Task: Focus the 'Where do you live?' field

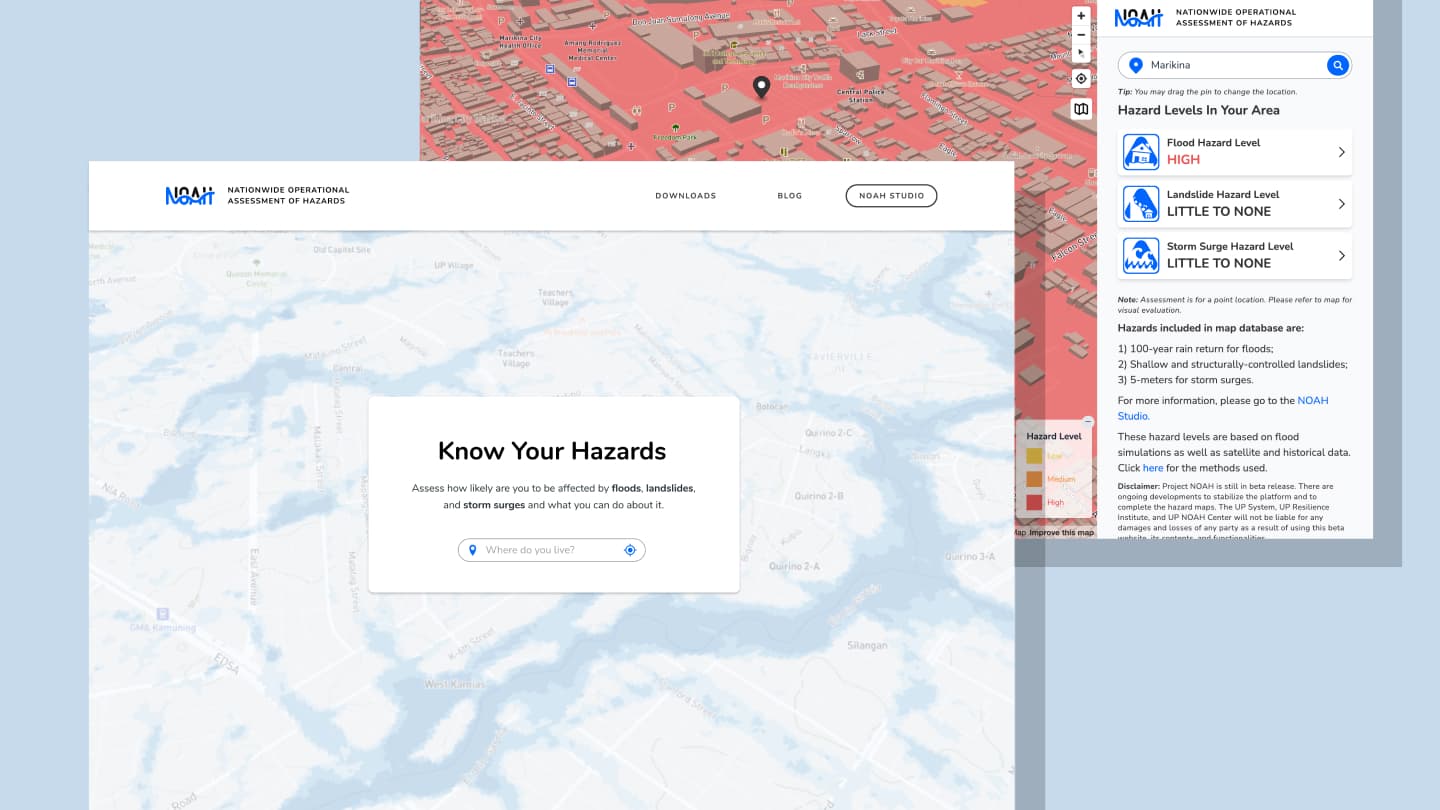Action: pos(551,550)
